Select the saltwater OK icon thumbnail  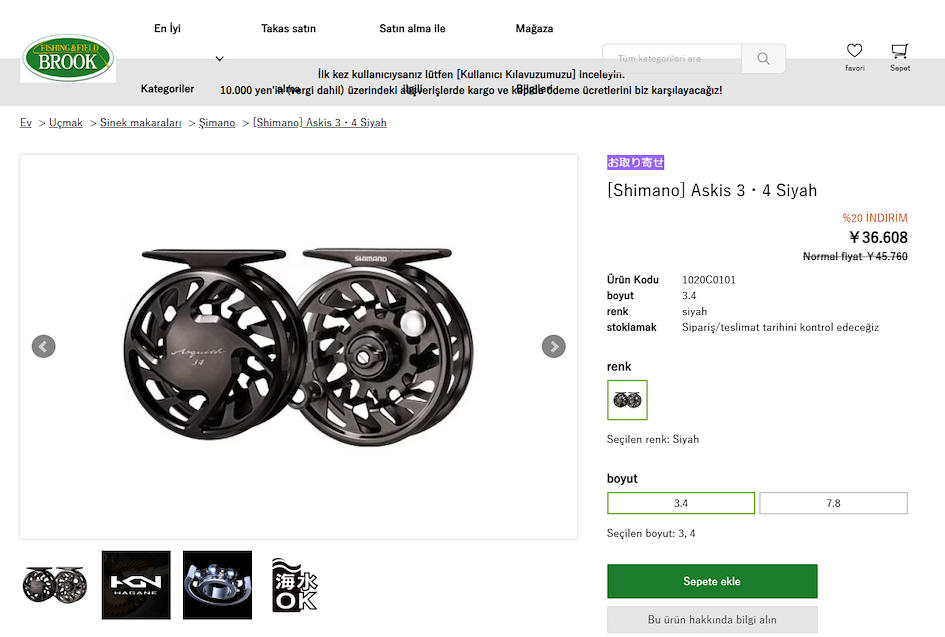coord(295,585)
